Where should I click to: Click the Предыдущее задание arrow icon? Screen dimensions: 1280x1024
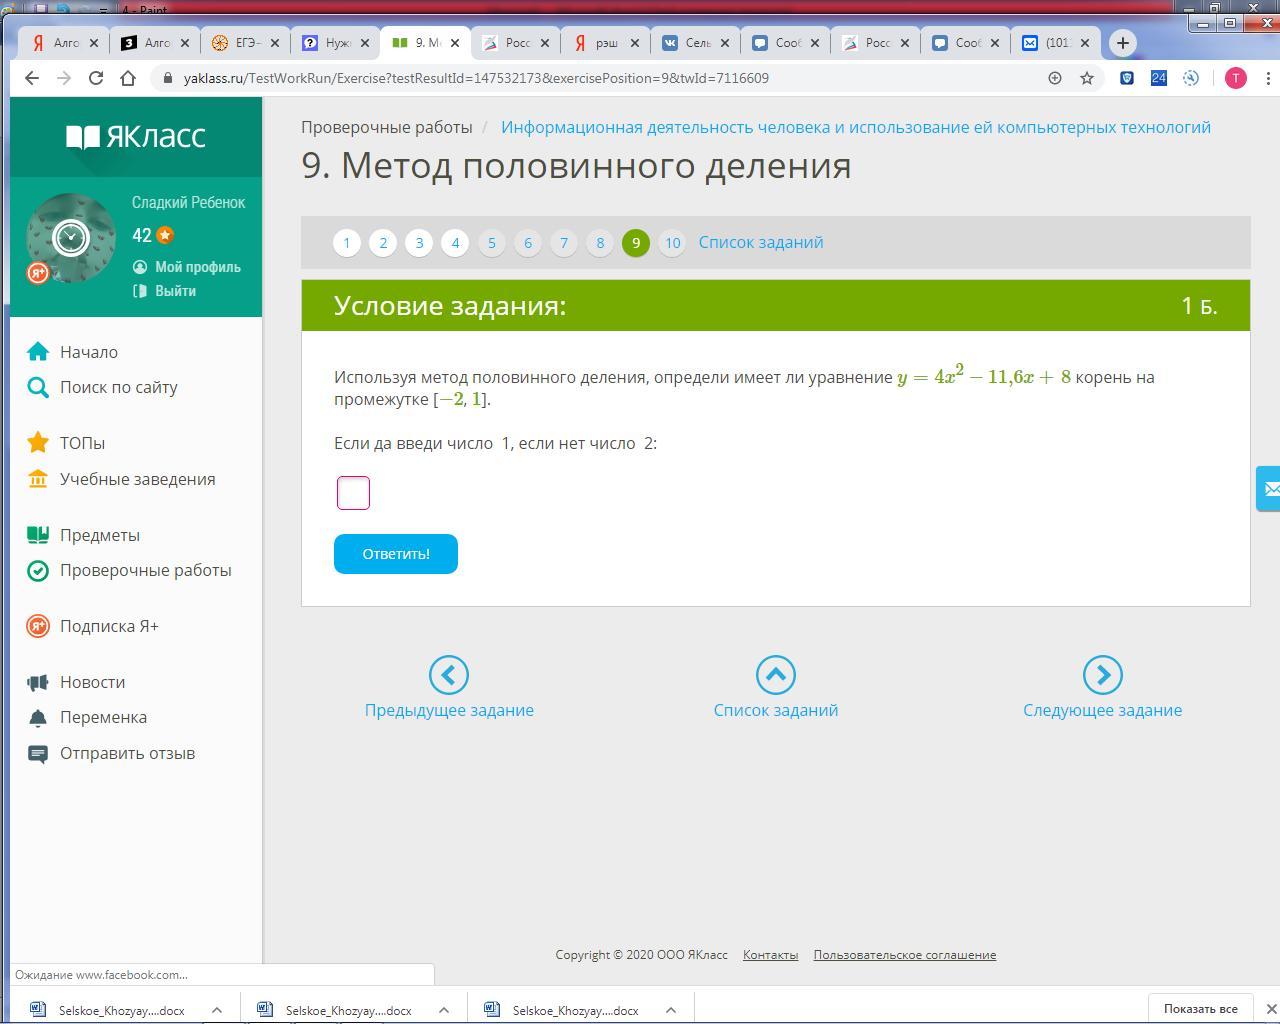coord(449,675)
